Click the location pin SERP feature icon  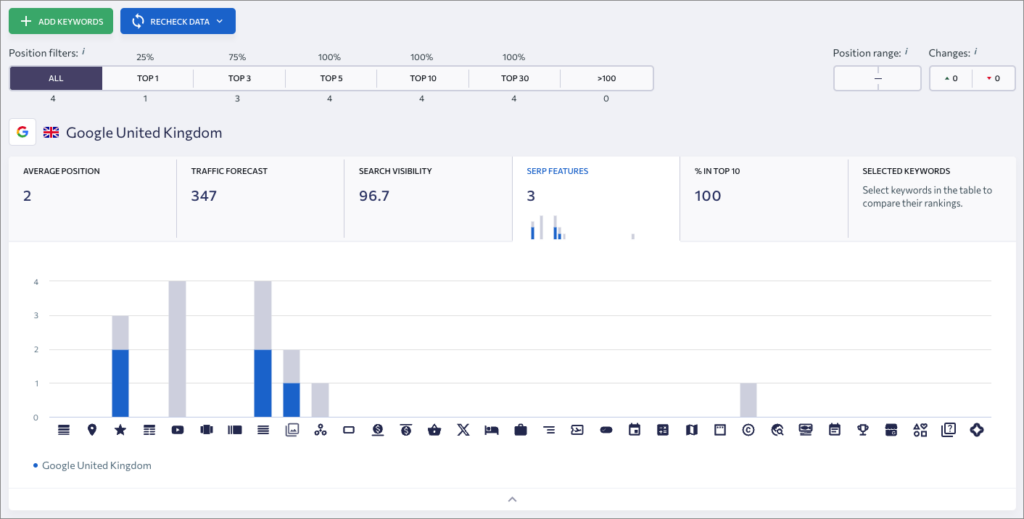pos(92,430)
